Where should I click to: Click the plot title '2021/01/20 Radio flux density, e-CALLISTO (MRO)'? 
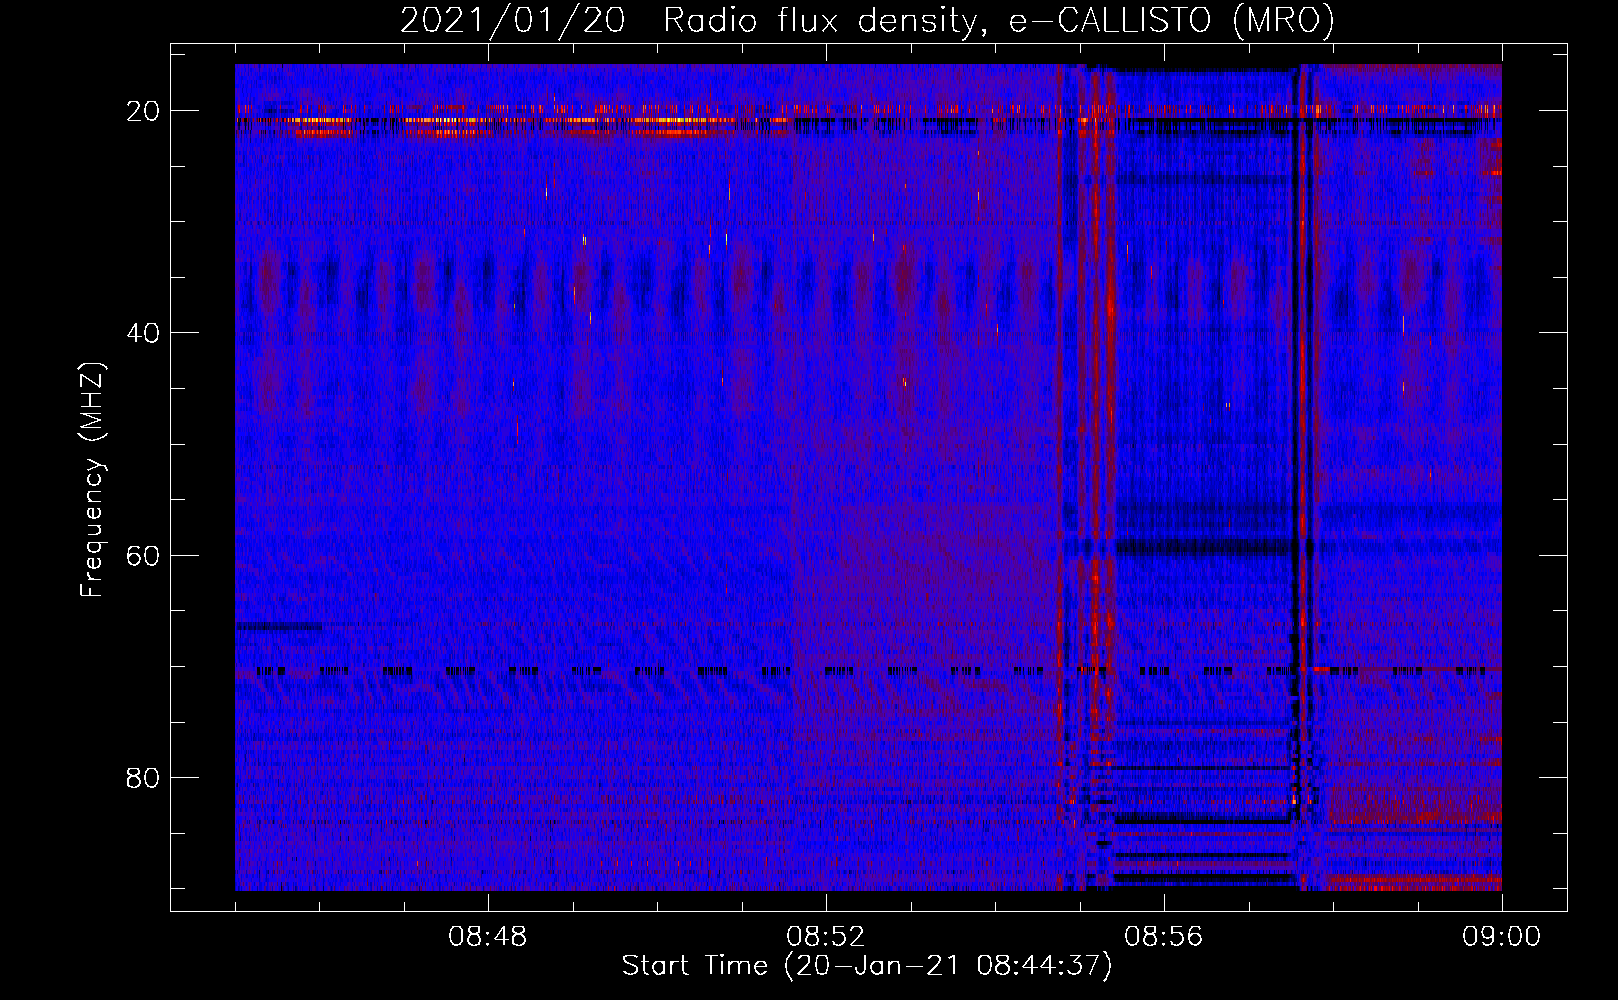click(x=867, y=20)
